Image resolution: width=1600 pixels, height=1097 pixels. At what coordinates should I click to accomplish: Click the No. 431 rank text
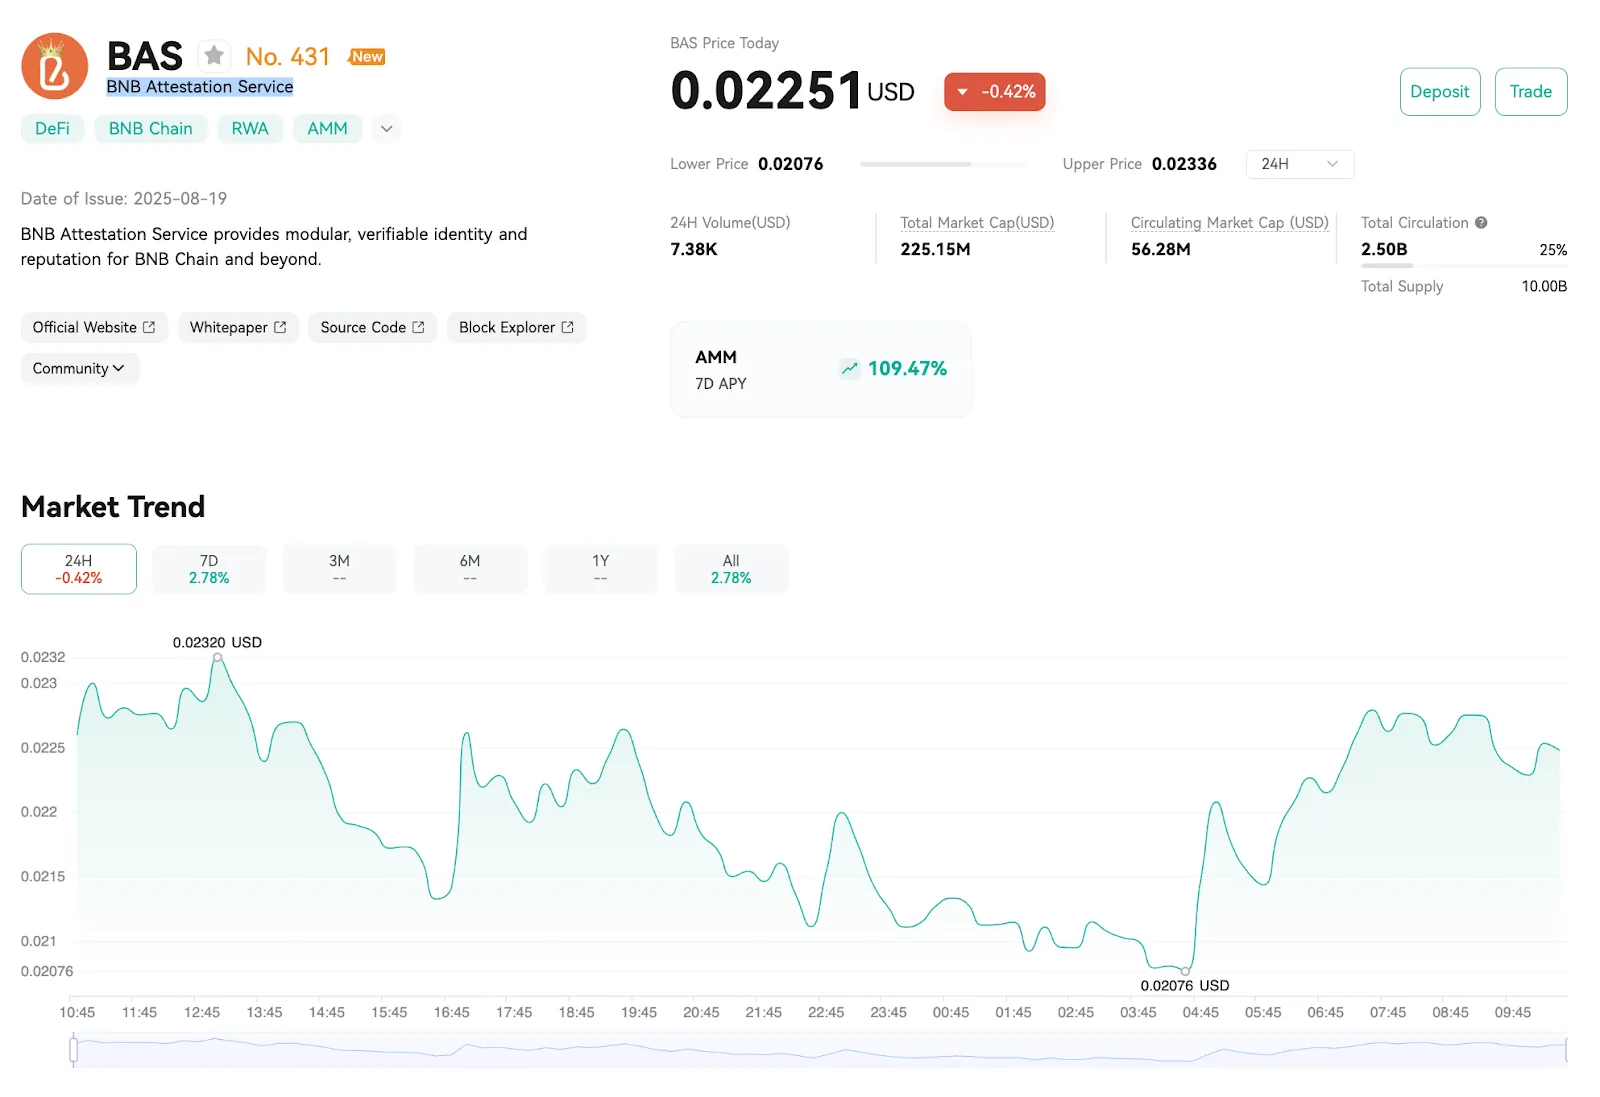[x=288, y=57]
